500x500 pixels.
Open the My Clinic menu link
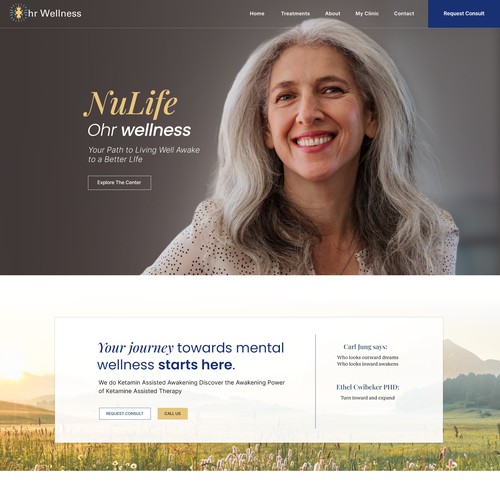(367, 14)
